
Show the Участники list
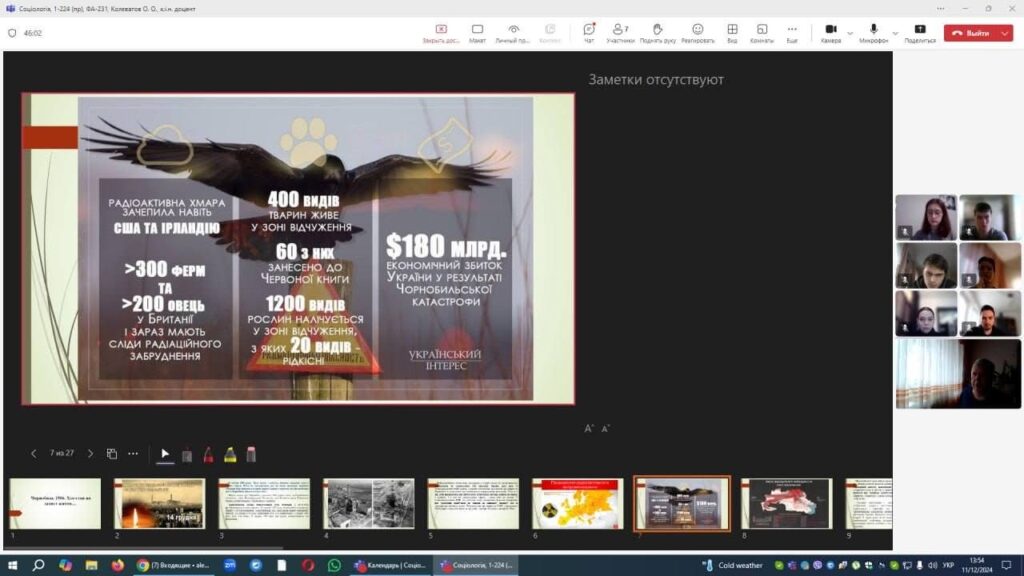(620, 33)
